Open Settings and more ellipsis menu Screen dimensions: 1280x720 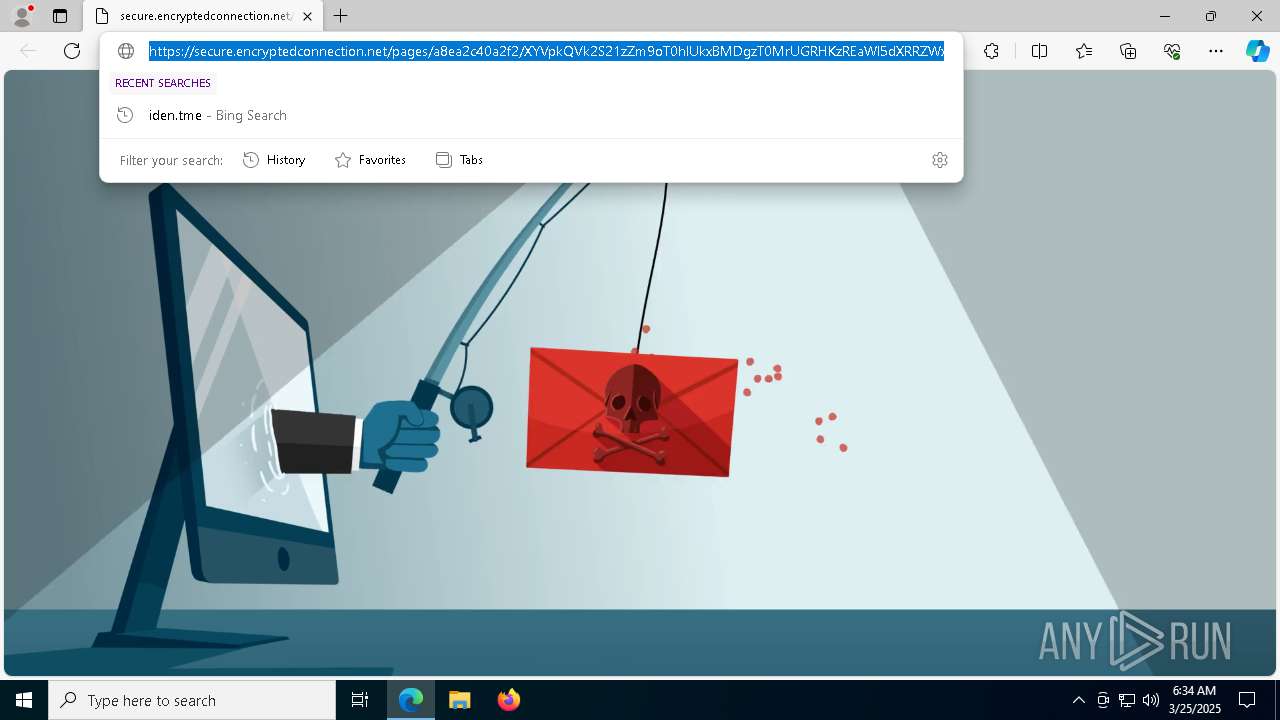[1216, 51]
